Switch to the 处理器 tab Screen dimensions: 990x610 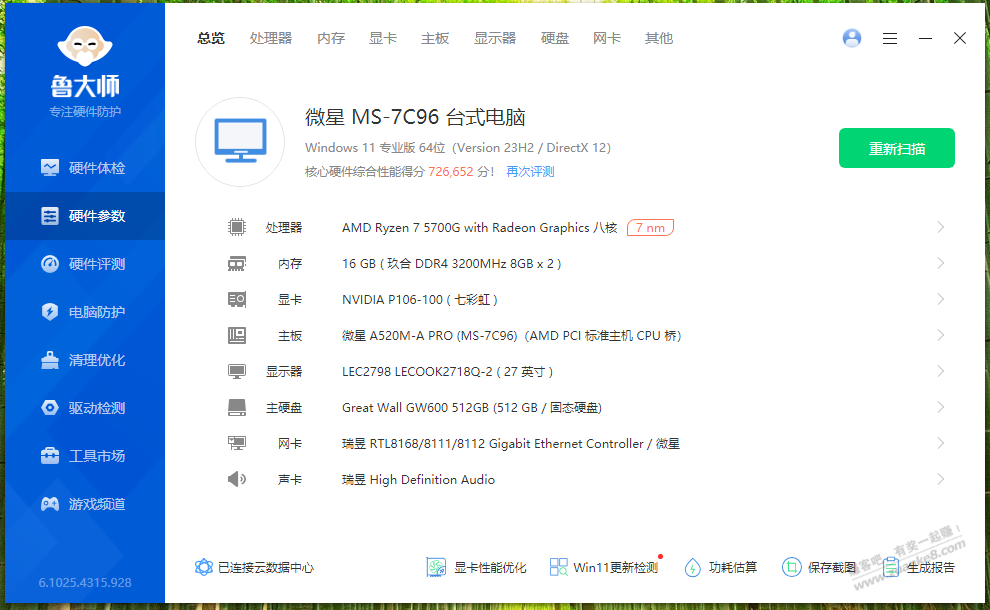[271, 38]
